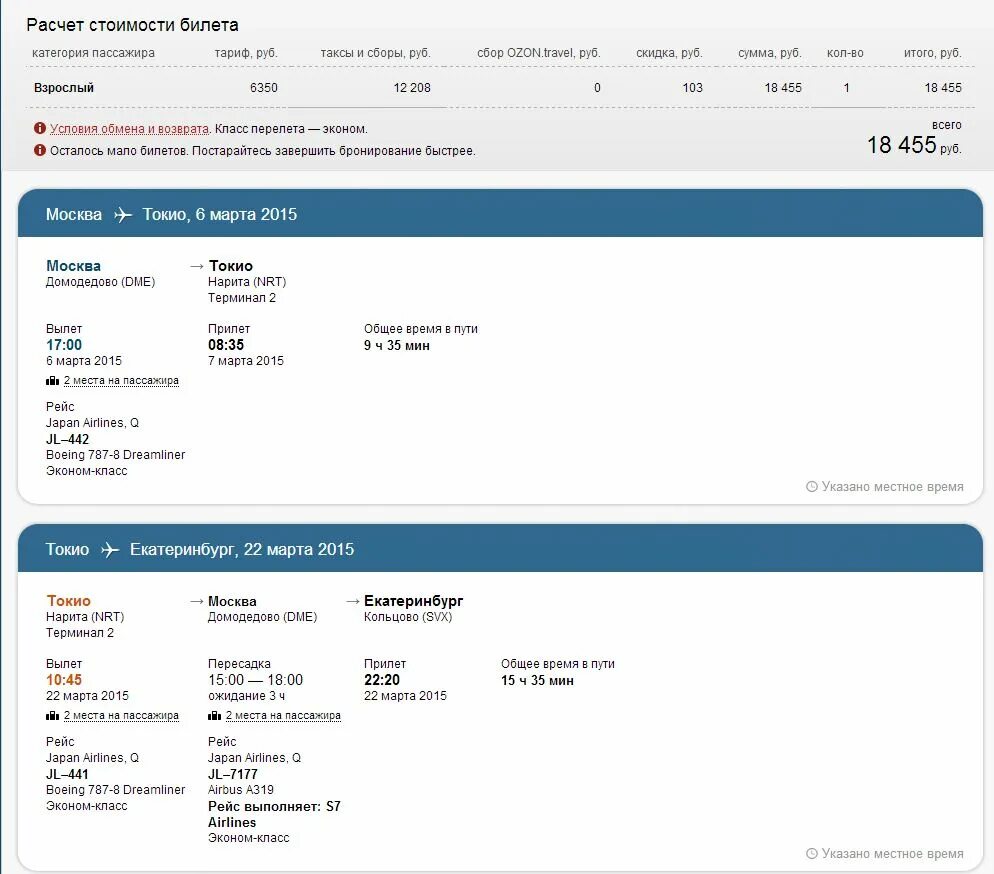Viewport: 994px width, 874px height.
Task: Click arrow icon before Екатеринбург
Action: point(352,601)
